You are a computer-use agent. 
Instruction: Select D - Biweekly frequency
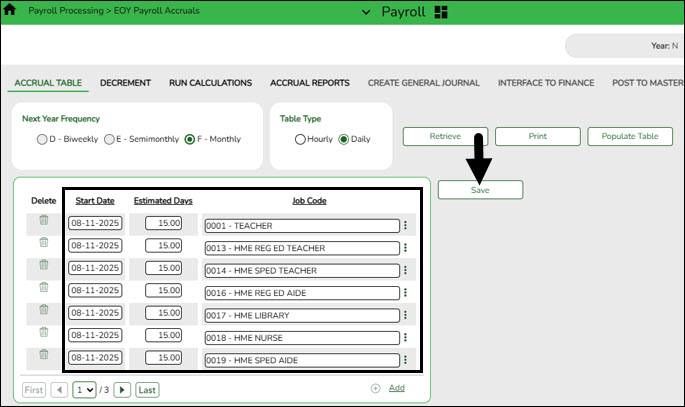[42, 139]
